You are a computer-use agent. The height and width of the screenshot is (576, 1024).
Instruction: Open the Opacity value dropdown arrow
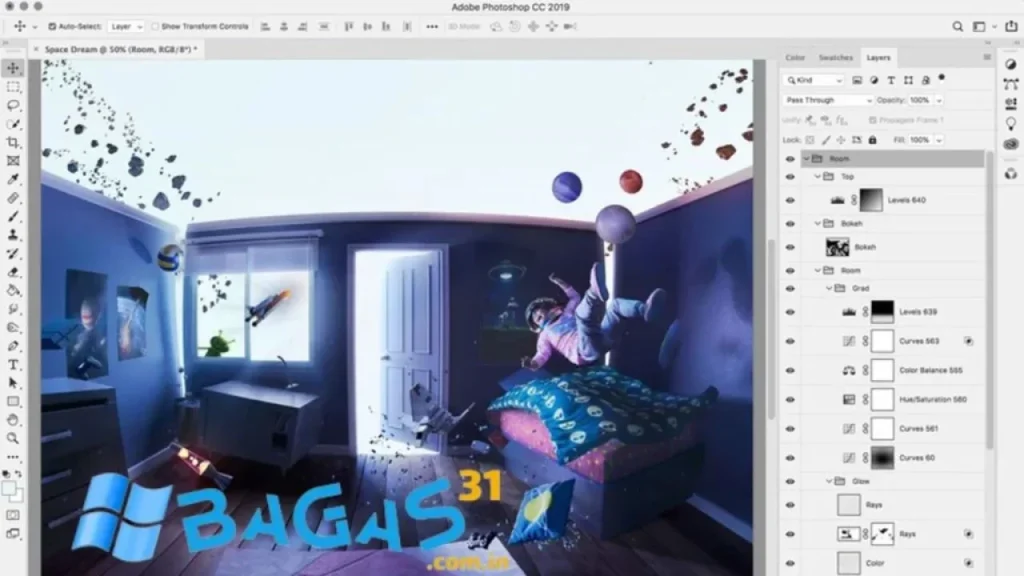tap(939, 101)
